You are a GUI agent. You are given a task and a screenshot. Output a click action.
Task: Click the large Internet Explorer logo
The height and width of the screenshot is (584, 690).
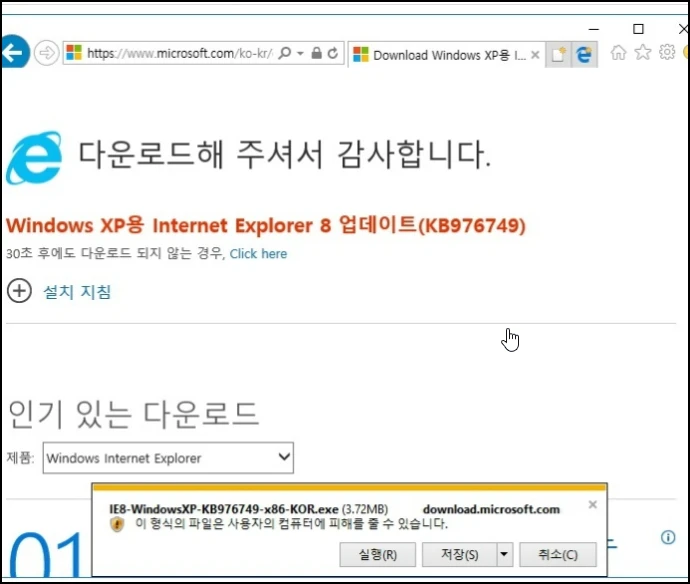coord(34,158)
